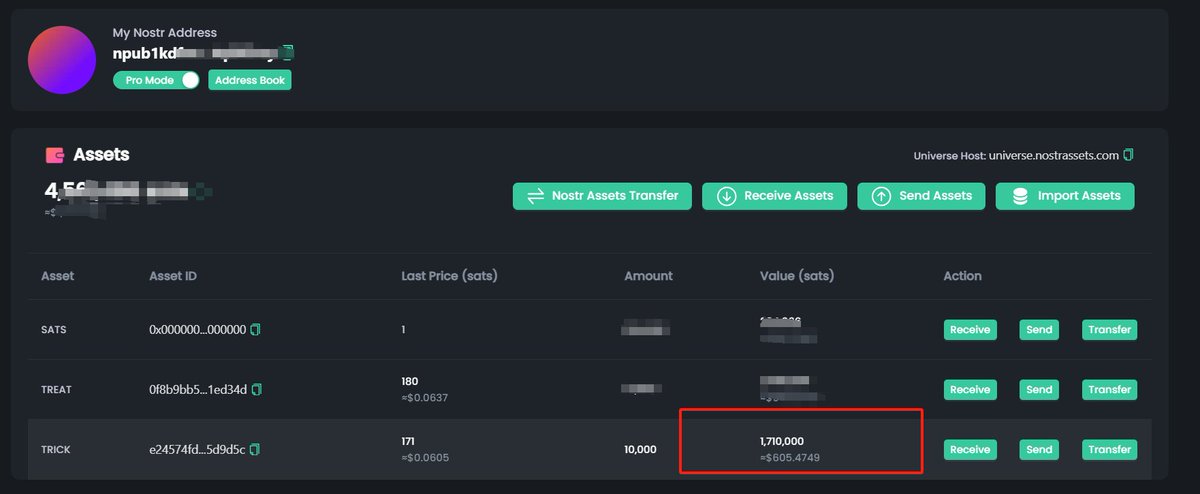Image resolution: width=1200 pixels, height=494 pixels.
Task: Send SATS asset
Action: (1039, 329)
